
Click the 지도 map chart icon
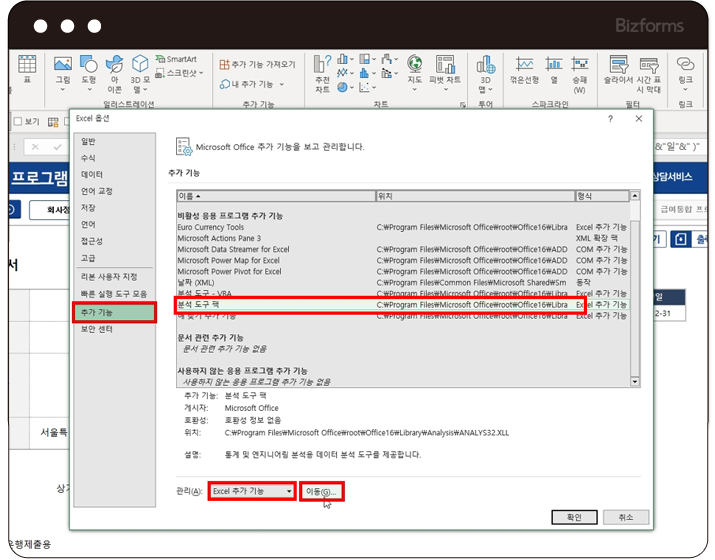414,64
